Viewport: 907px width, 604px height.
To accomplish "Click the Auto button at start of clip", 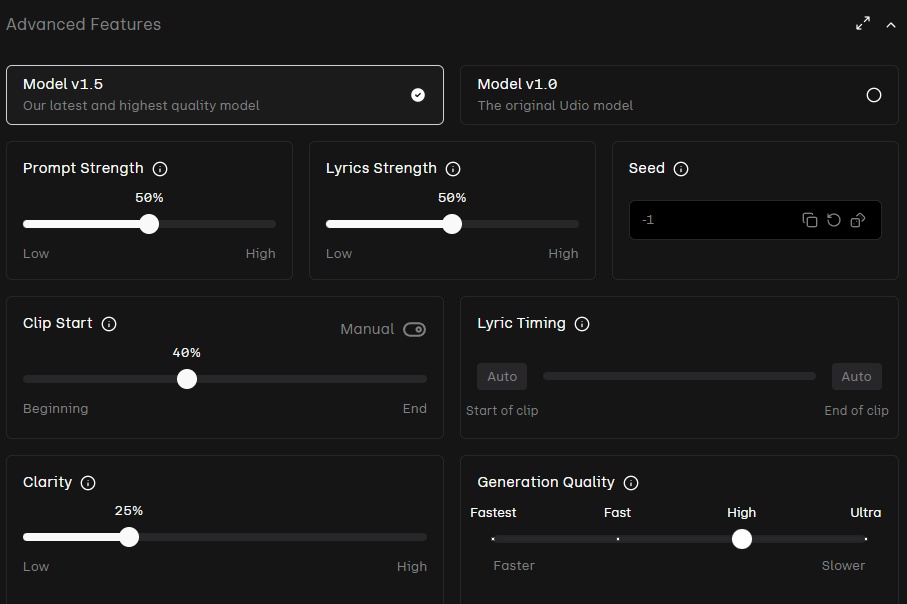I will [502, 377].
